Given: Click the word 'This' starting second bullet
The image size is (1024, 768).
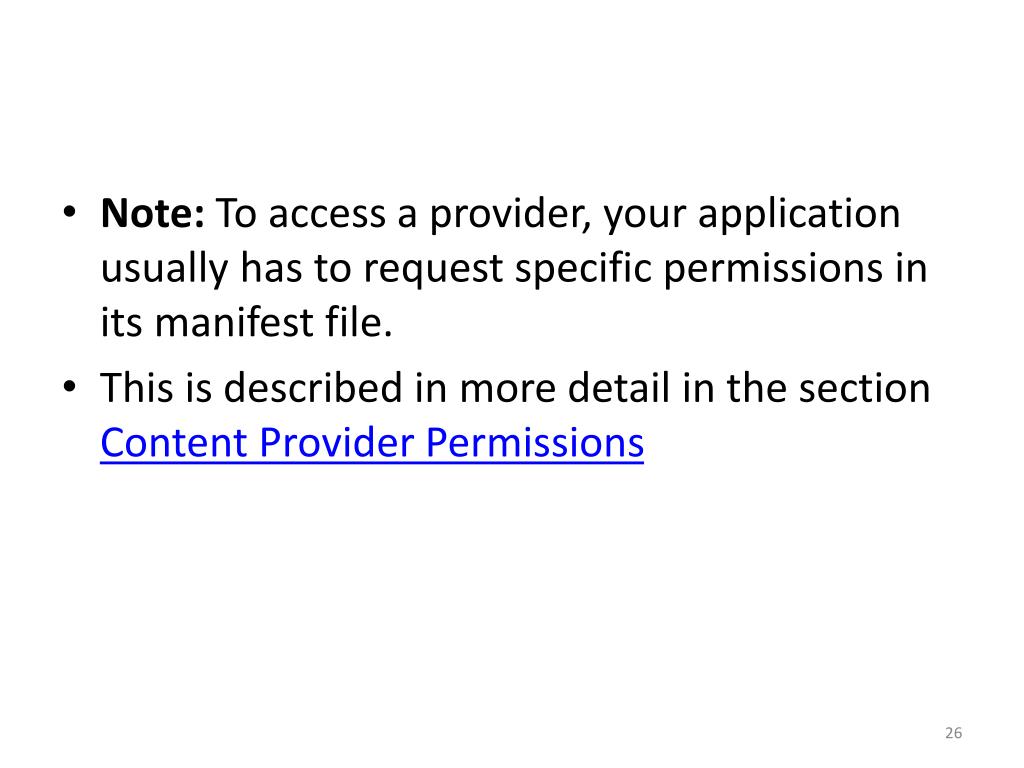Looking at the screenshot, I should click(x=136, y=387).
